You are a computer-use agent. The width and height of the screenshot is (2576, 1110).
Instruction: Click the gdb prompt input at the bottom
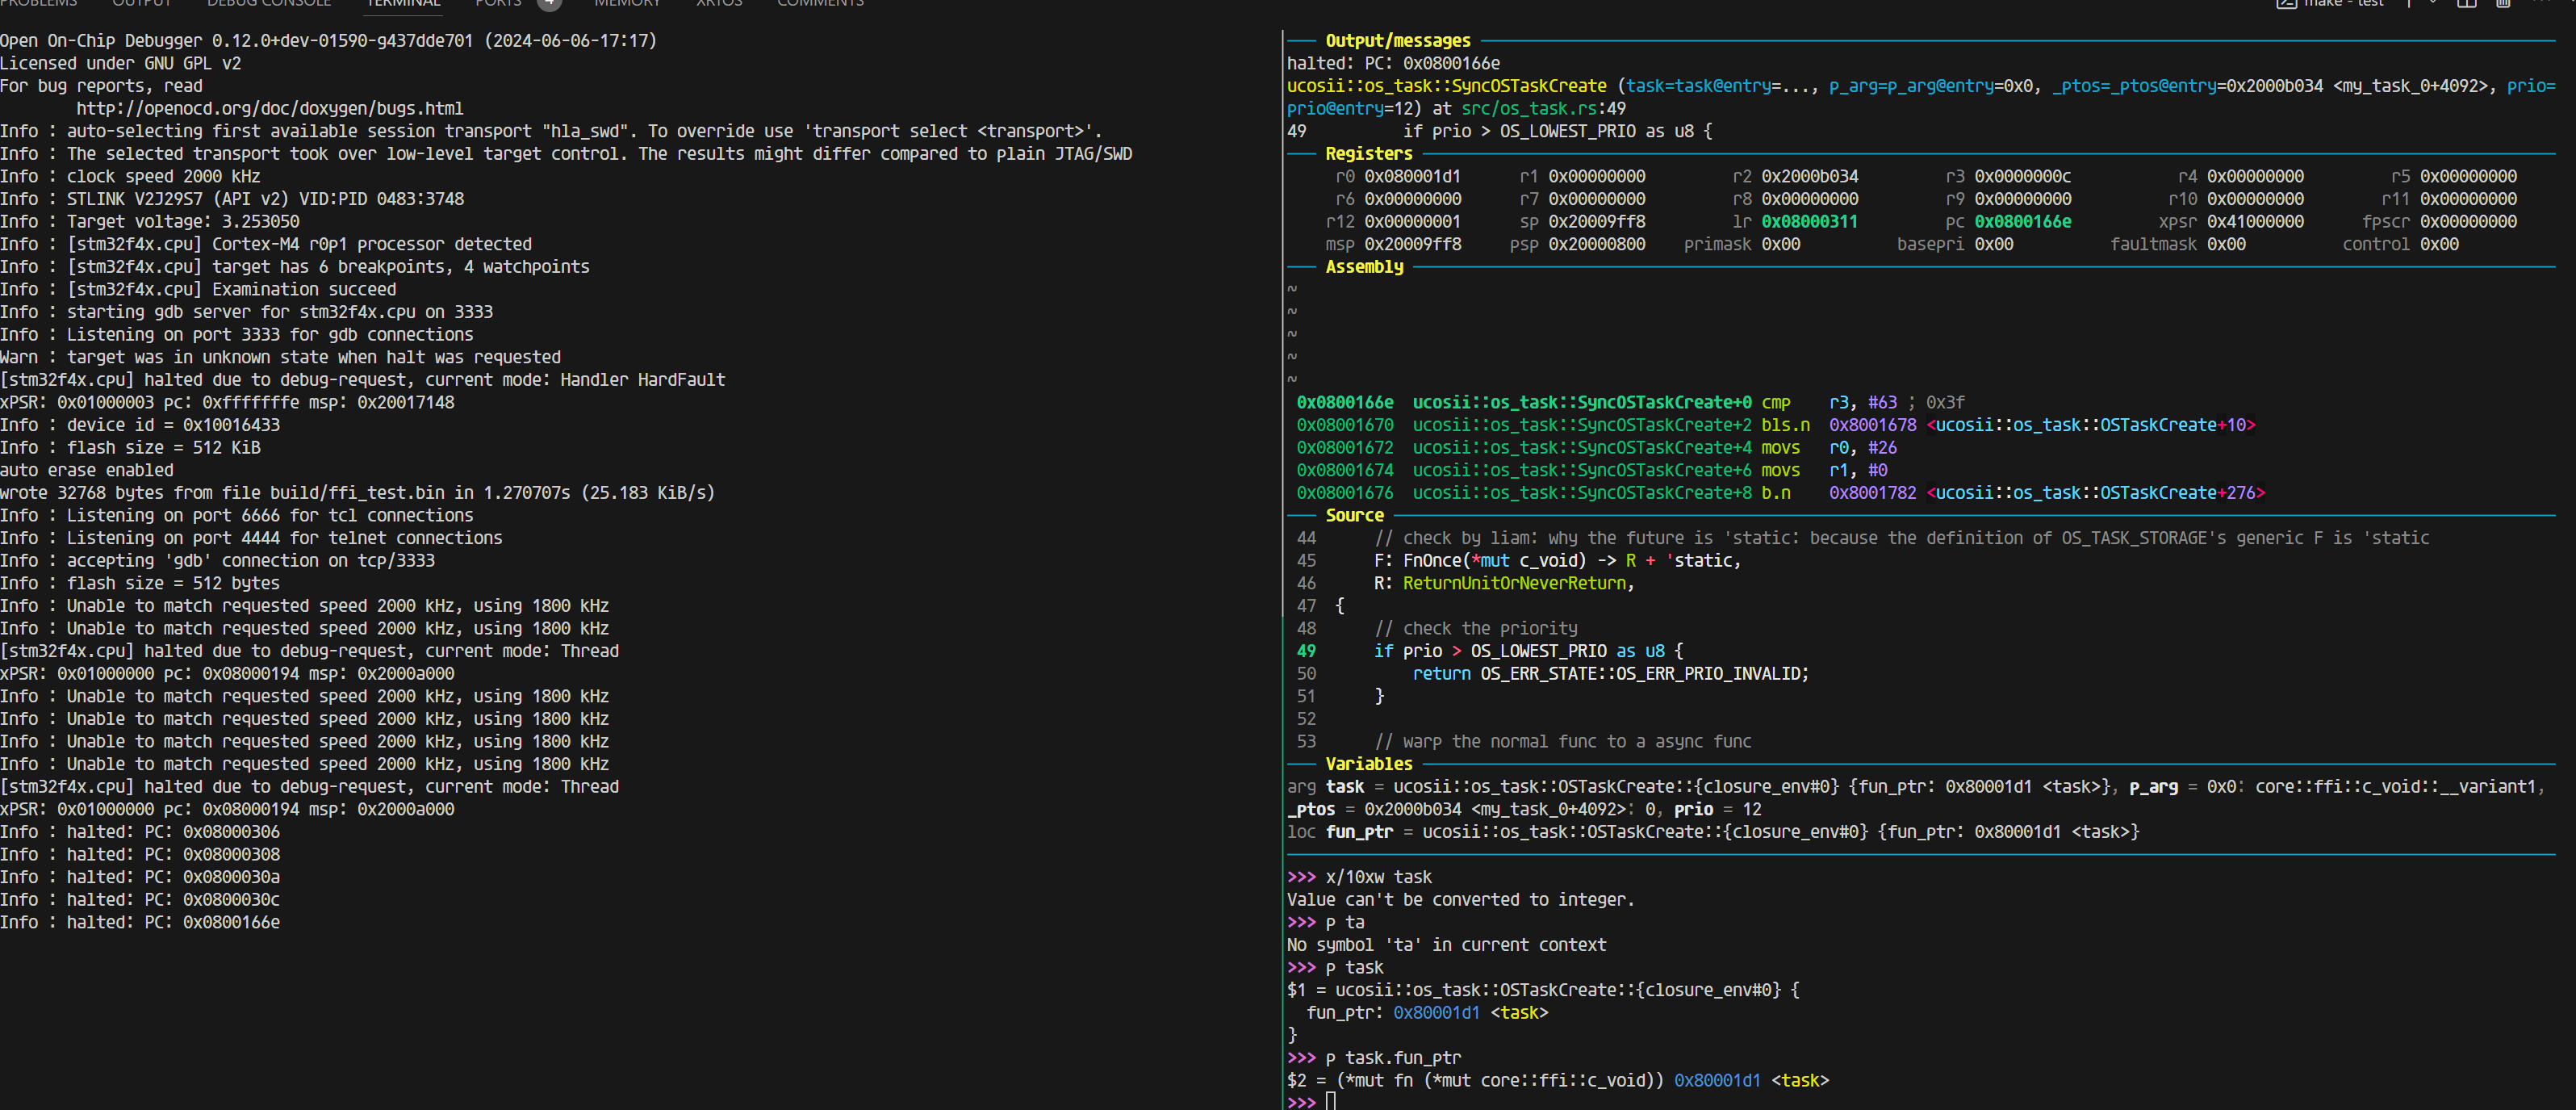tap(1330, 1101)
